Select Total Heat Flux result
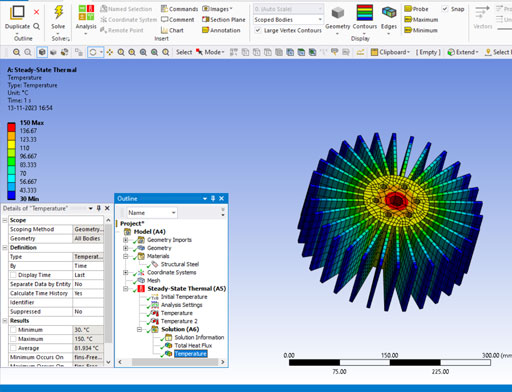 click(193, 346)
